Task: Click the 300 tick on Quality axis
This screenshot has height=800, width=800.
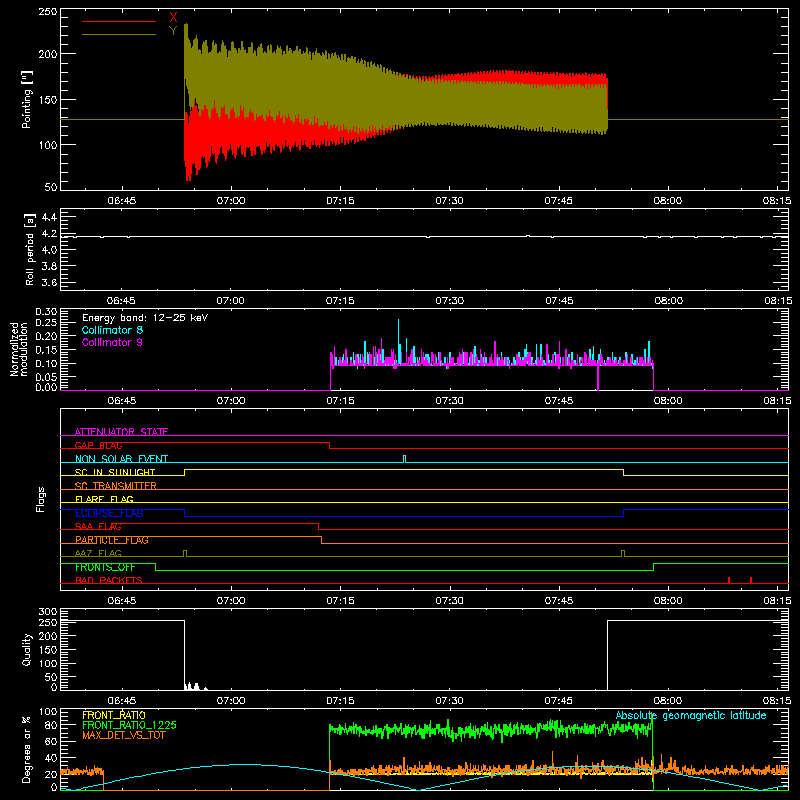Action: [48, 612]
